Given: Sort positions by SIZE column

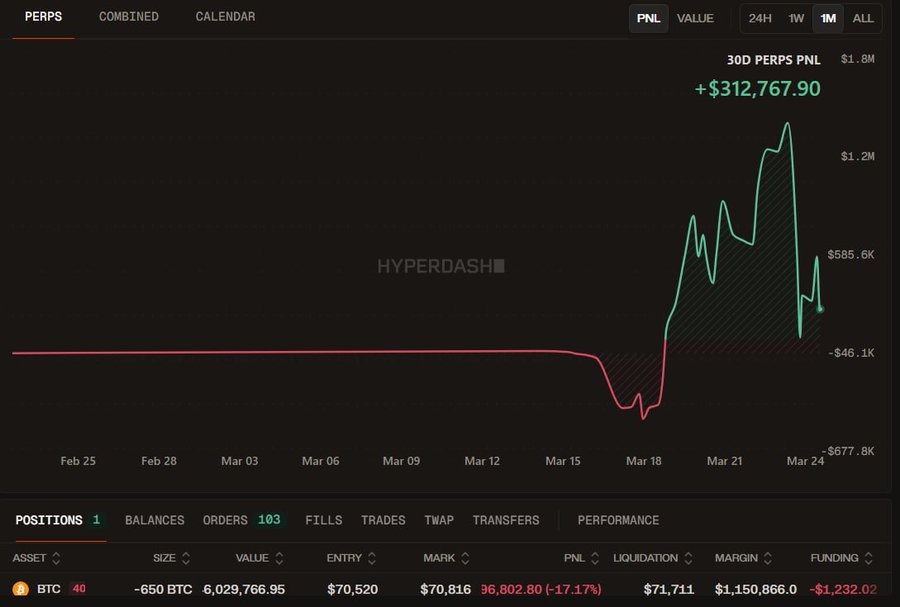Looking at the screenshot, I should click(172, 558).
